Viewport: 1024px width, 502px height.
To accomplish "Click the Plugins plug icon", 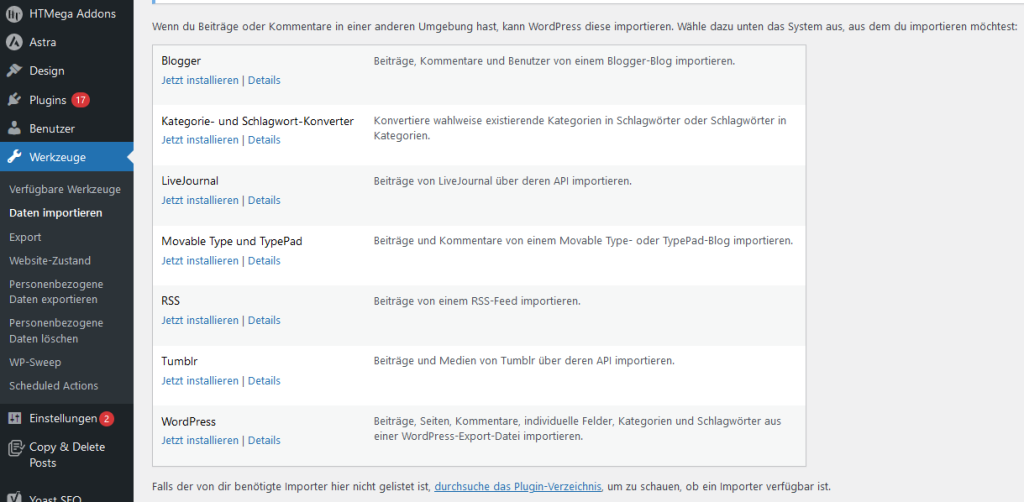I will pyautogui.click(x=14, y=100).
